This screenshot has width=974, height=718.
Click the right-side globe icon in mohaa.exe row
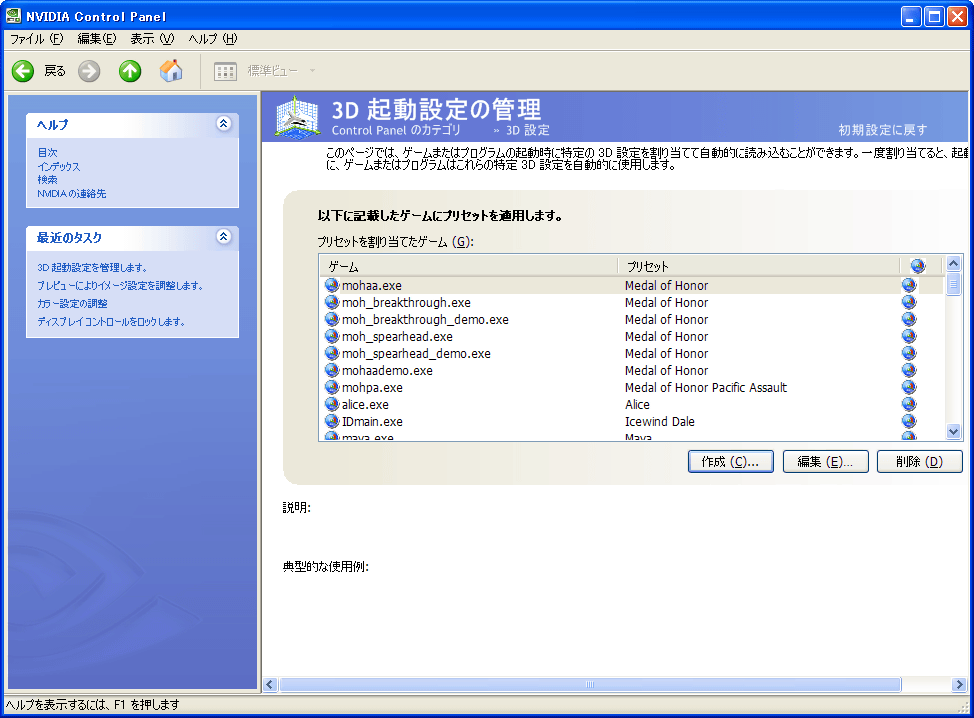(x=909, y=285)
